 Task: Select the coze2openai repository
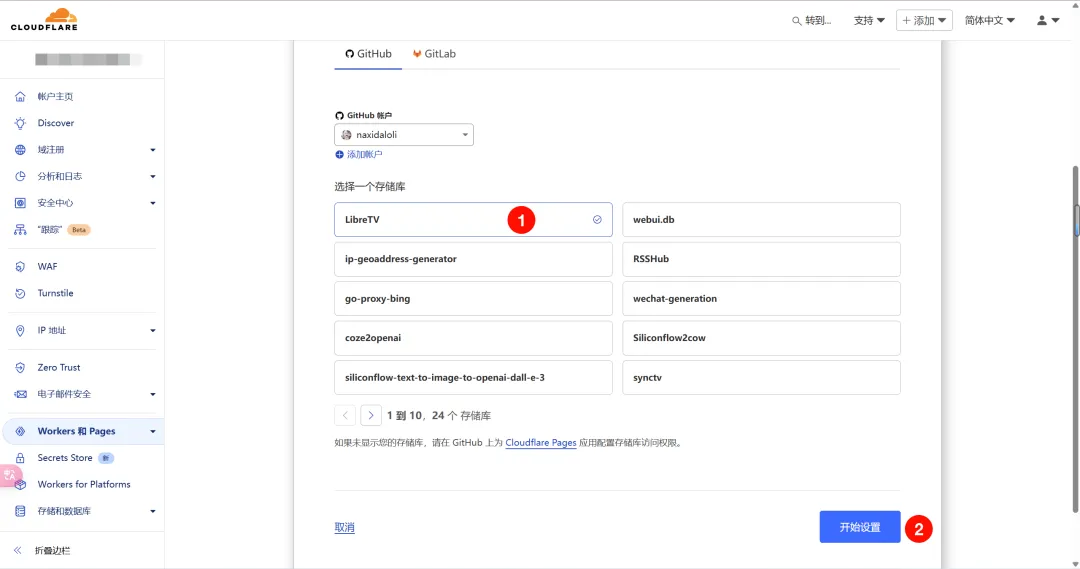[473, 338]
